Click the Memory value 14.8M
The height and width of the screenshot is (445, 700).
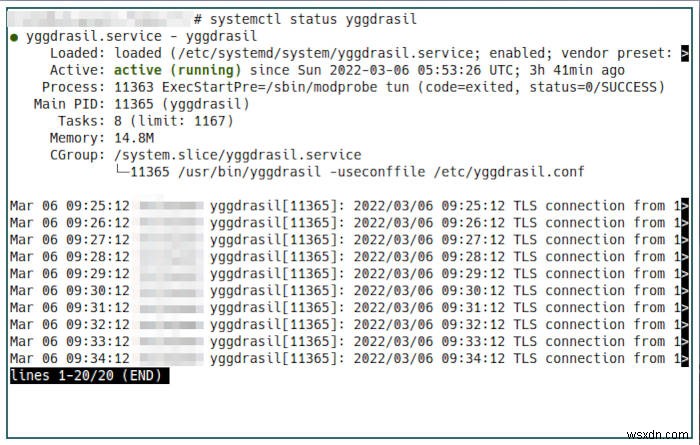(135, 138)
